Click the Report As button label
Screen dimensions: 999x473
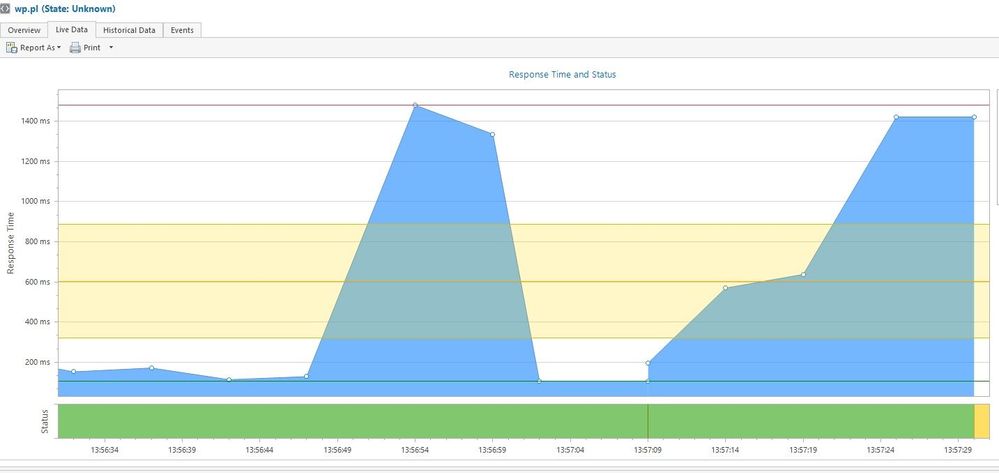point(37,48)
